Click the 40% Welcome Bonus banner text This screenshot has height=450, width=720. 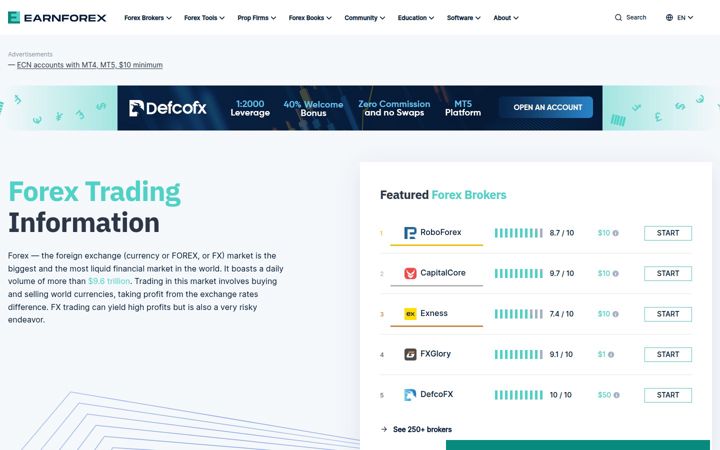[313, 108]
